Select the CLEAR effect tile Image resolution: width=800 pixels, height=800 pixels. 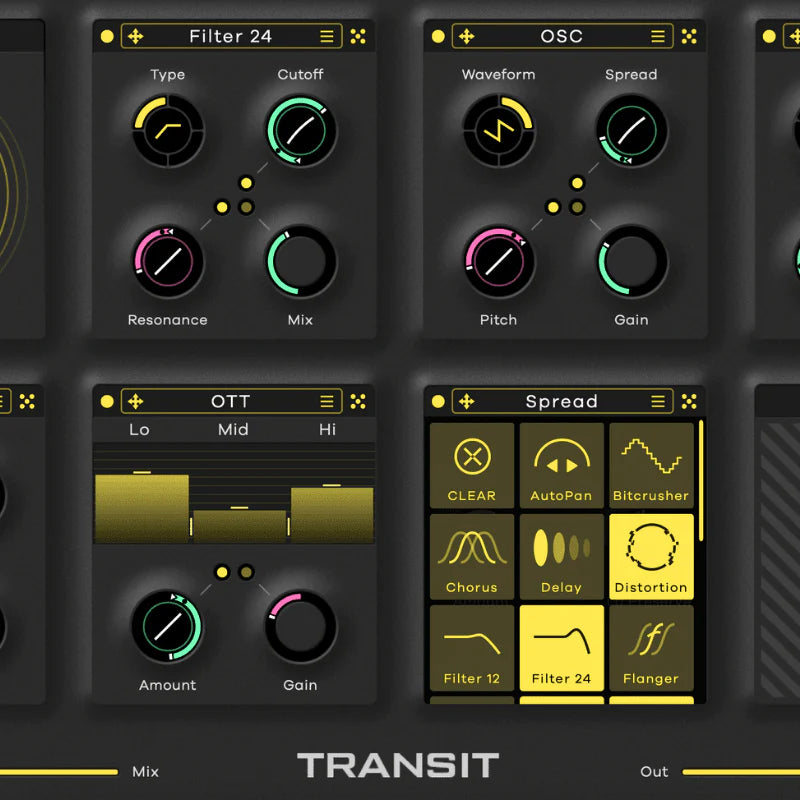pos(472,465)
